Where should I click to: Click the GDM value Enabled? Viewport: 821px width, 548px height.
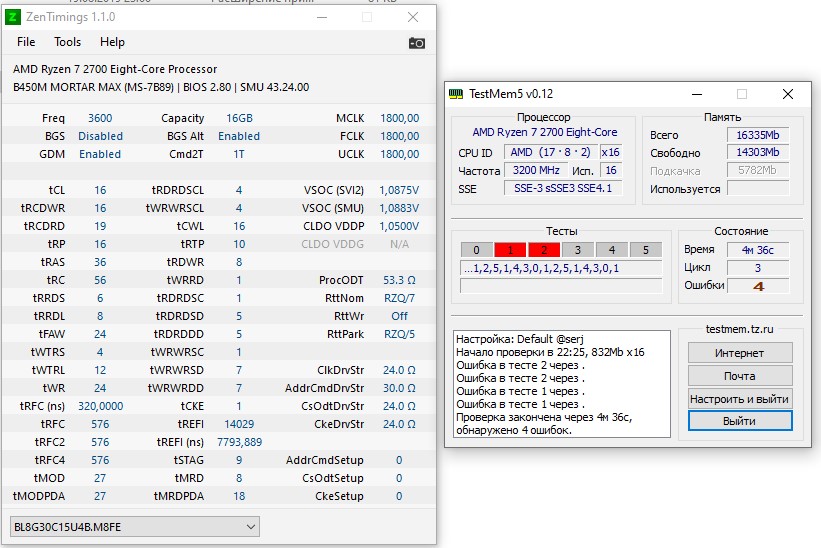pyautogui.click(x=100, y=154)
